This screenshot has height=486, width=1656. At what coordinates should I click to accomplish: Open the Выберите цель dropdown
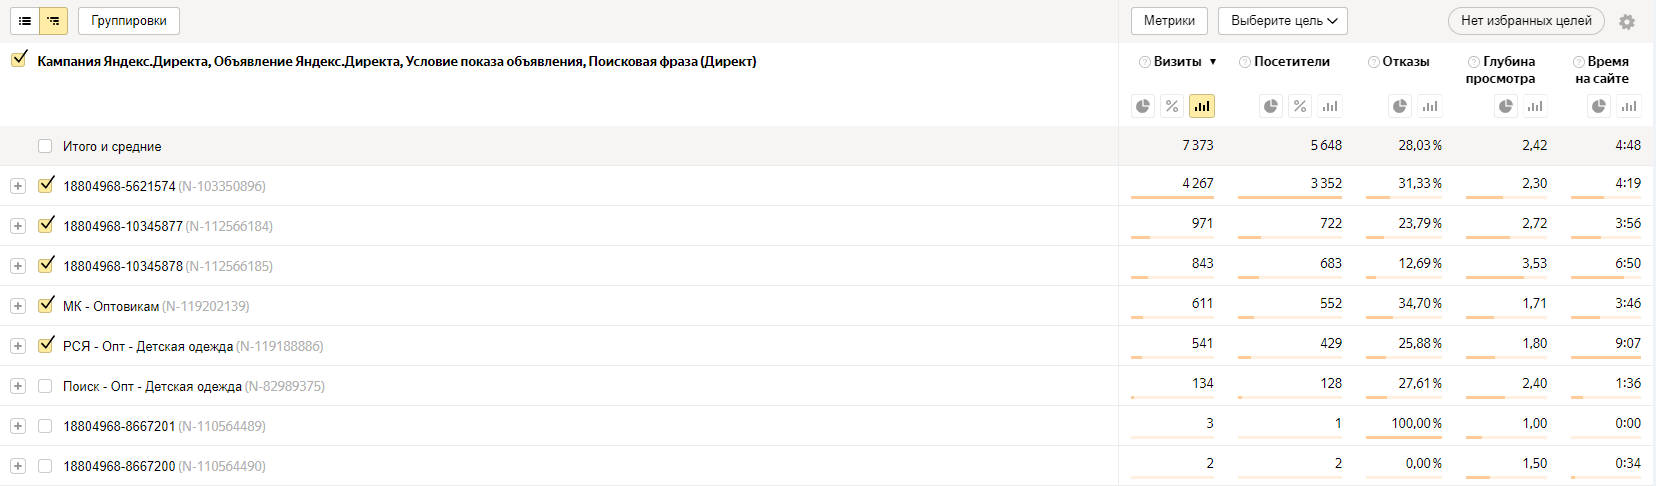click(x=1283, y=21)
